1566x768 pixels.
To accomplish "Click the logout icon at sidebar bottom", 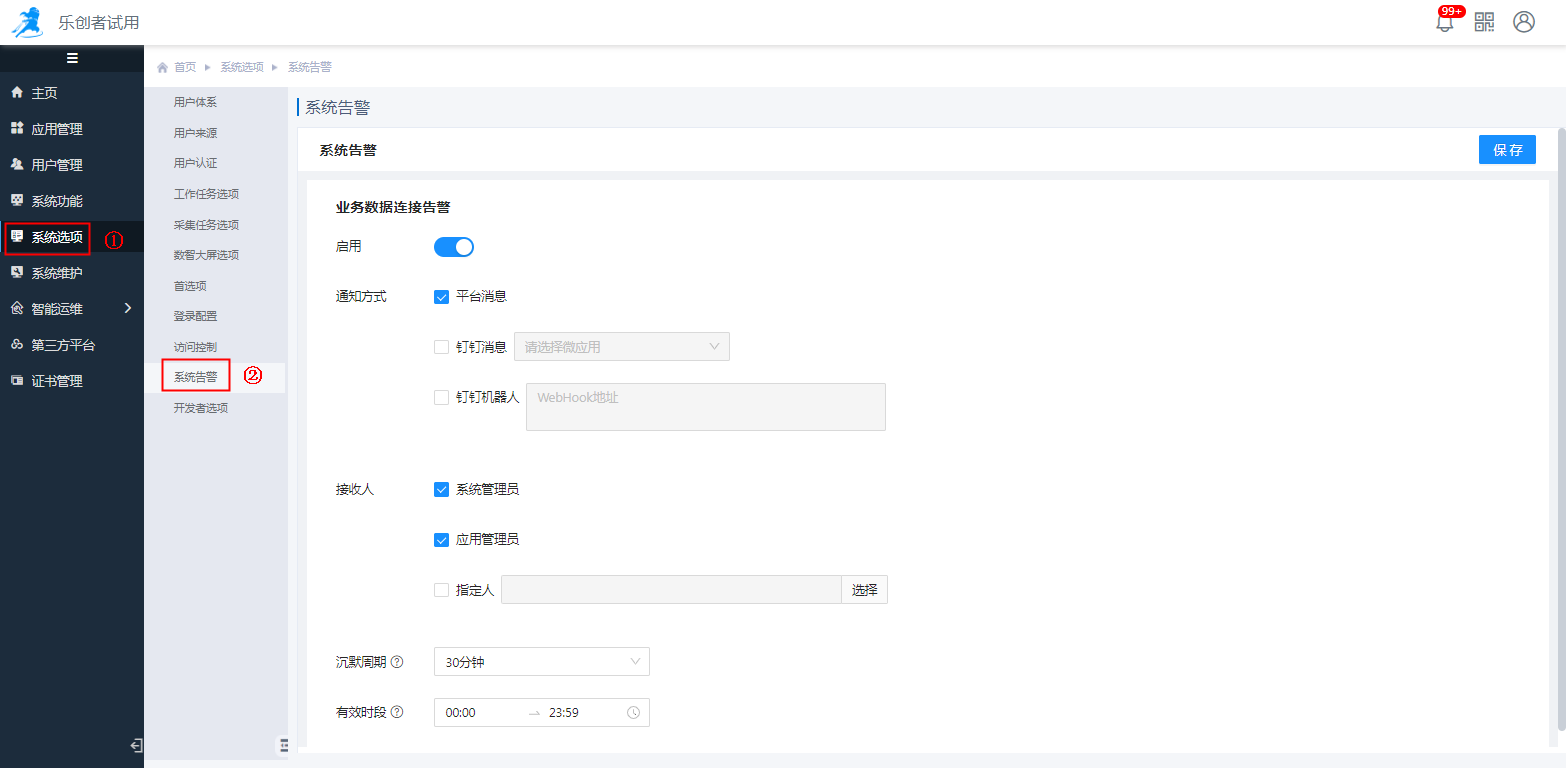I will click(136, 745).
